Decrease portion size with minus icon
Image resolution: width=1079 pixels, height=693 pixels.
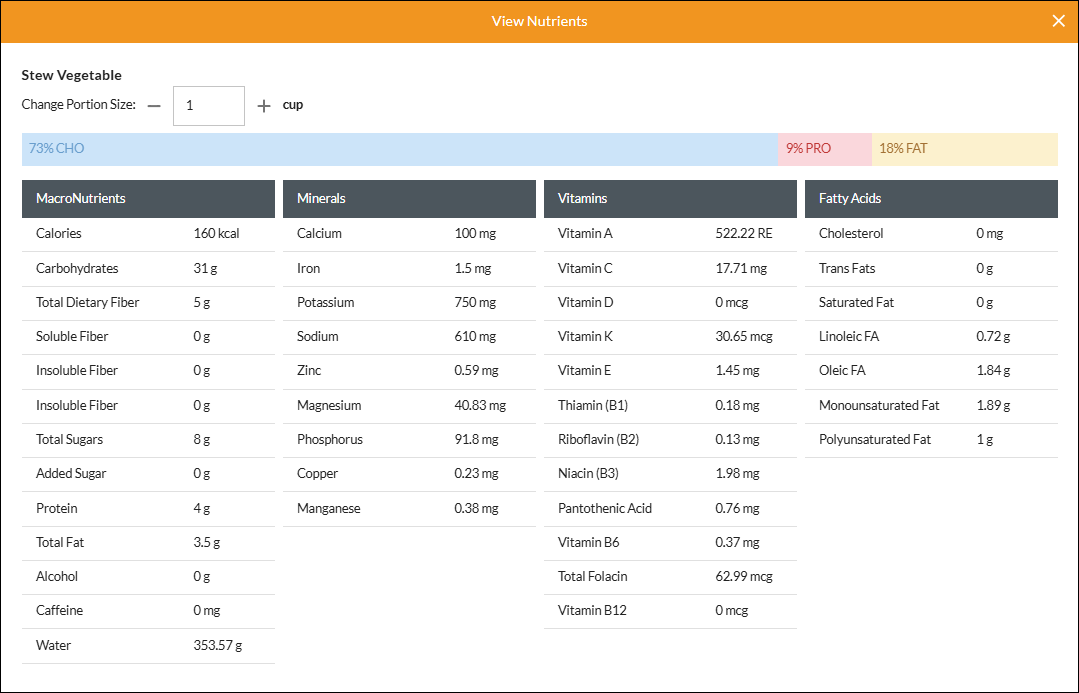(x=154, y=106)
